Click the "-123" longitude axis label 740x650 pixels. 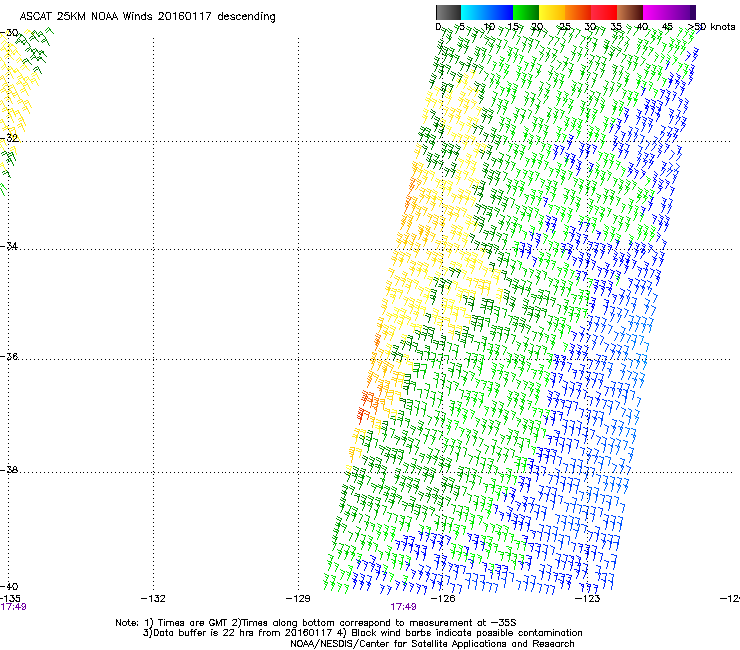(x=588, y=599)
